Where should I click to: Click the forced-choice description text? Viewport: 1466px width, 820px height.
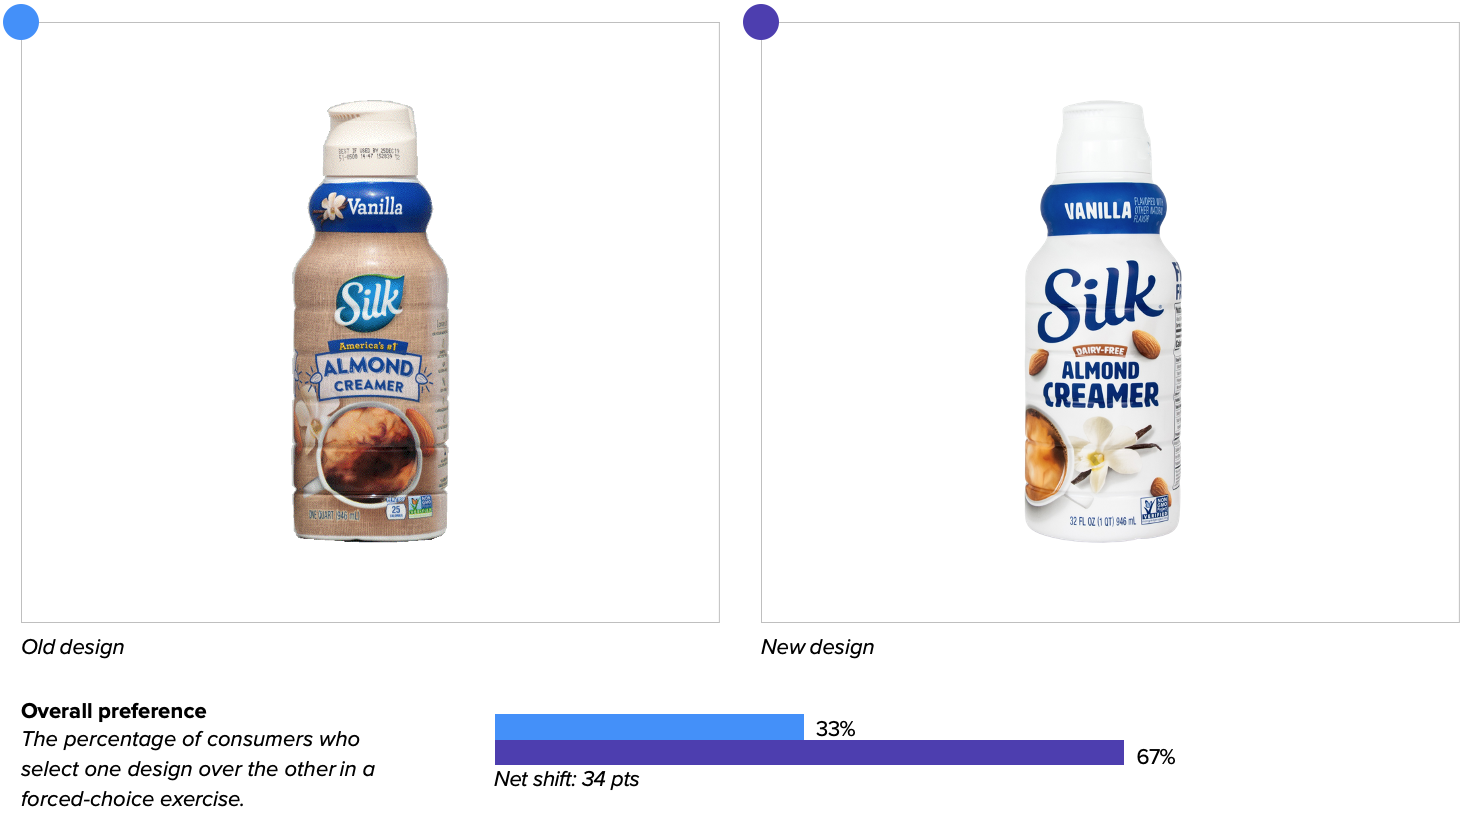tap(198, 769)
